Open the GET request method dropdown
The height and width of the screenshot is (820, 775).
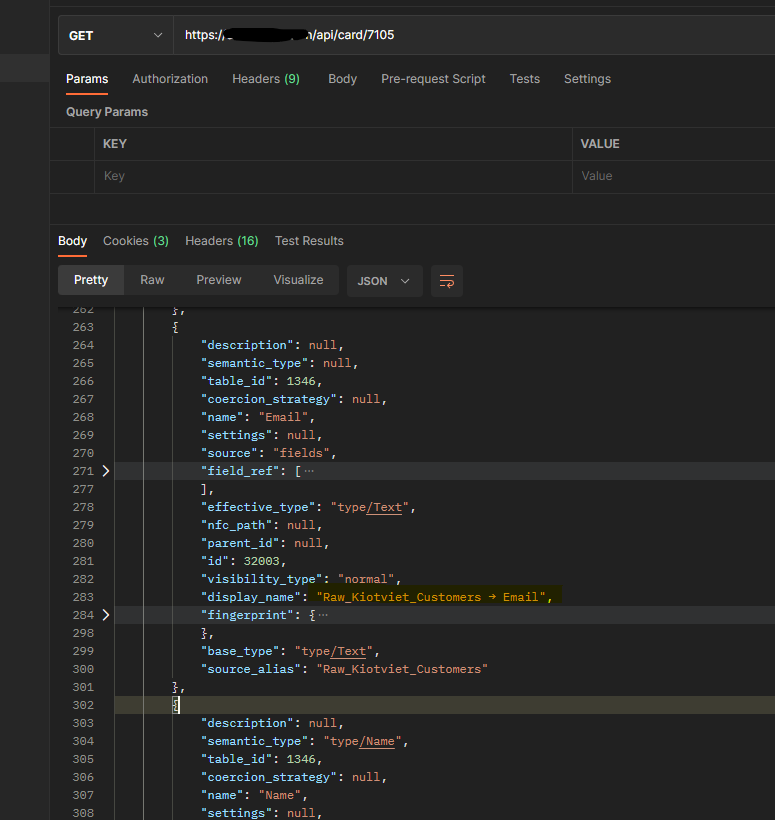pos(115,35)
